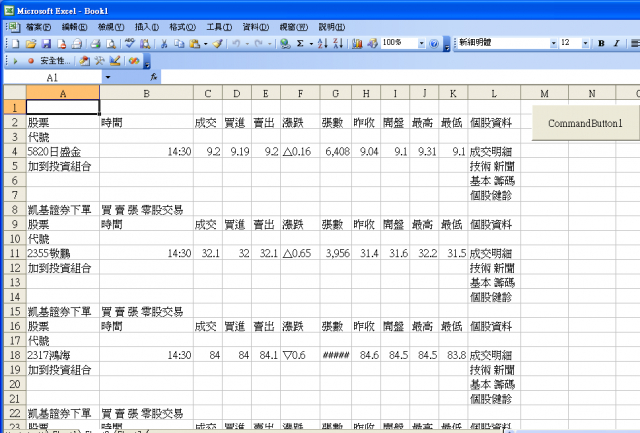This screenshot has height=433, width=640.
Task: Open the Control Toolbox hammer and wrench icon
Action: [100, 61]
